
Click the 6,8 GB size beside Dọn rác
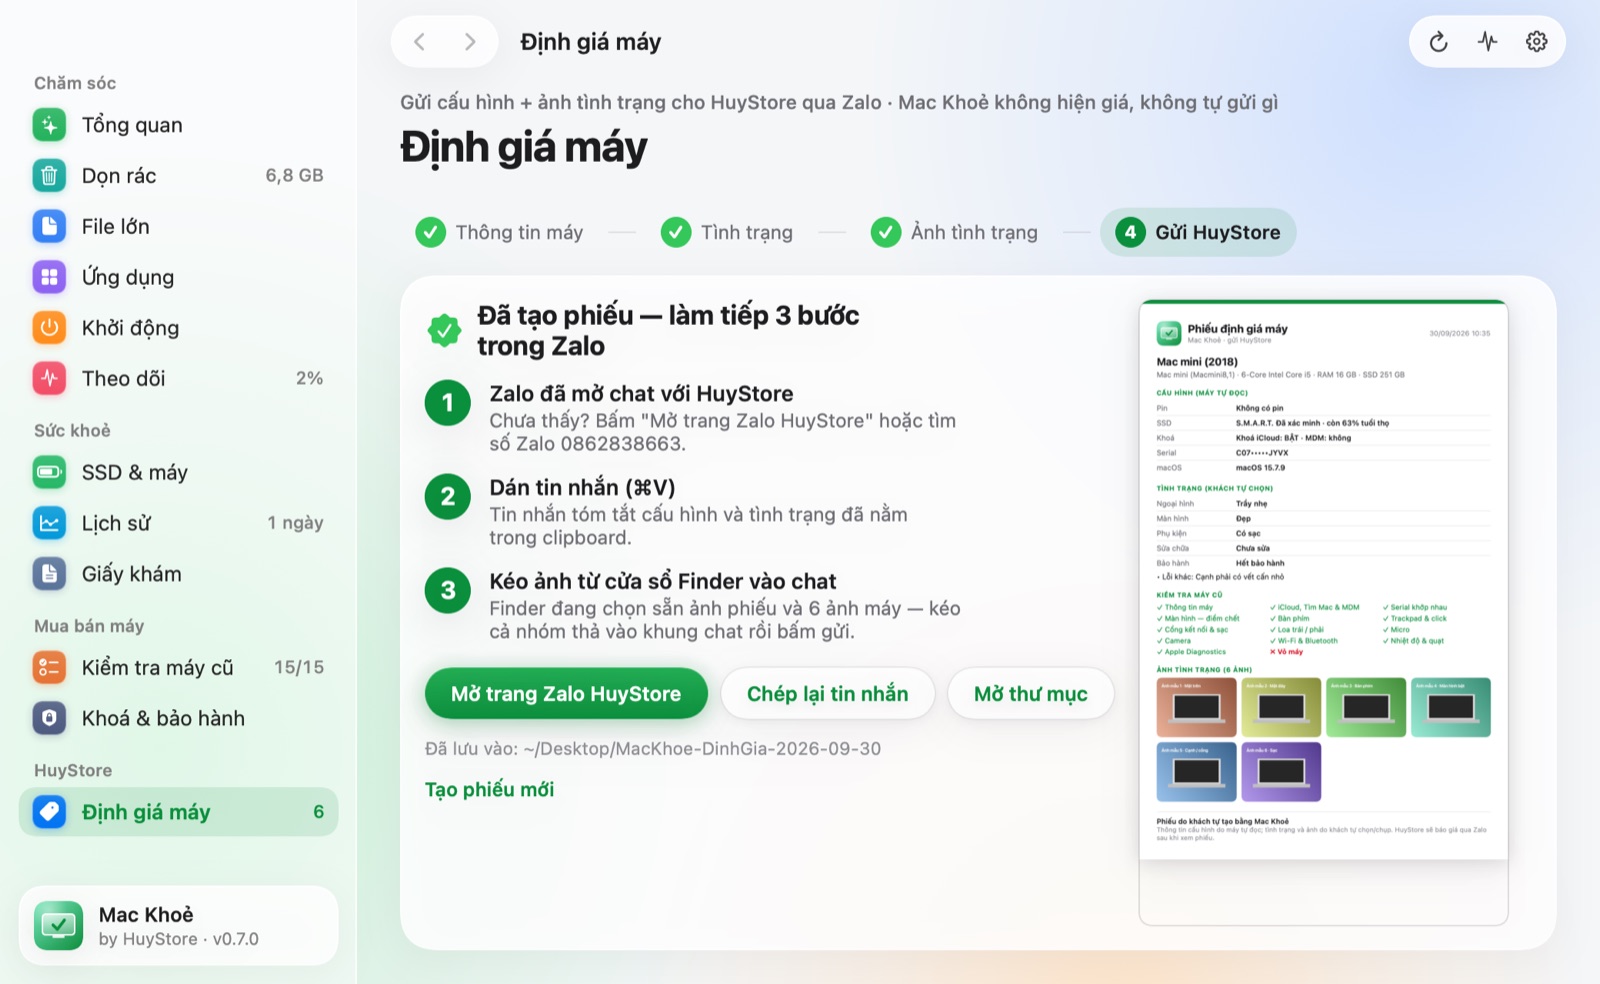[294, 176]
